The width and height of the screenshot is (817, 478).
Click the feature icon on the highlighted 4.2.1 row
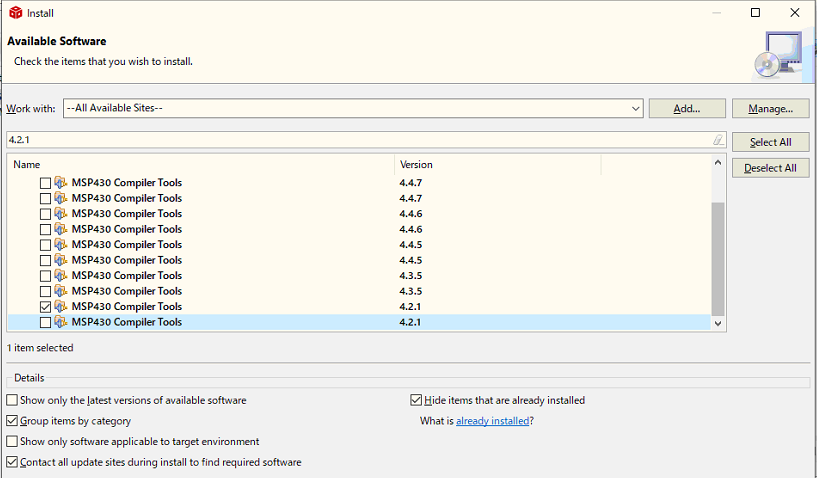click(x=61, y=322)
